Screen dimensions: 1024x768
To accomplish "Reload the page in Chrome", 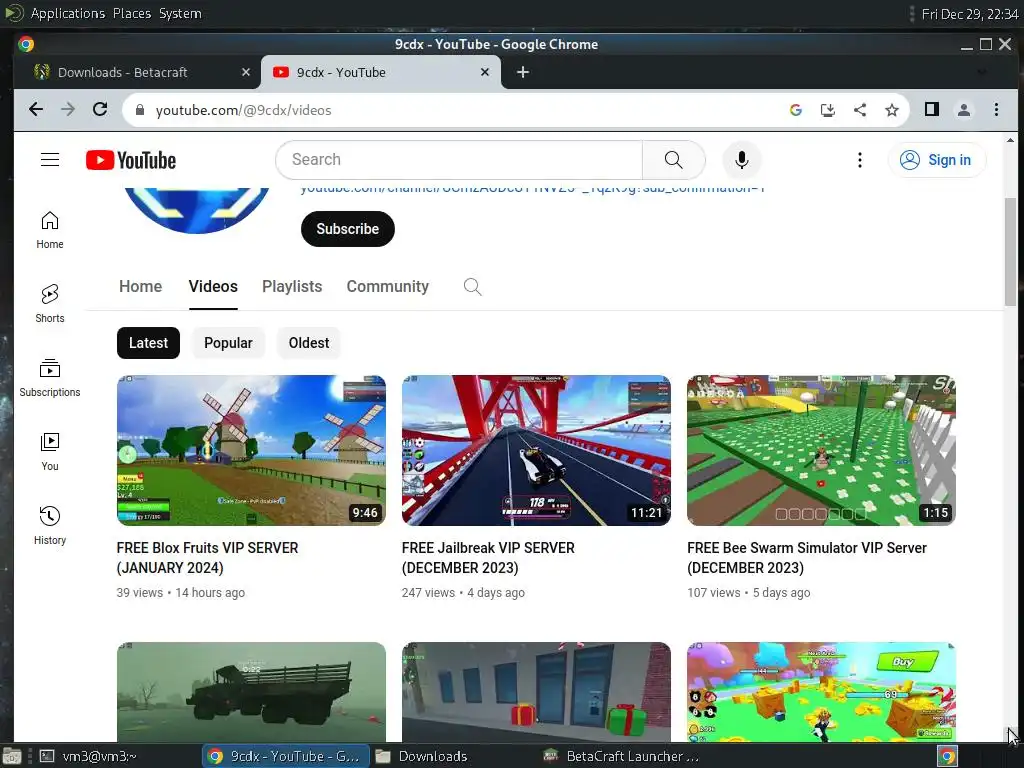I will [100, 110].
